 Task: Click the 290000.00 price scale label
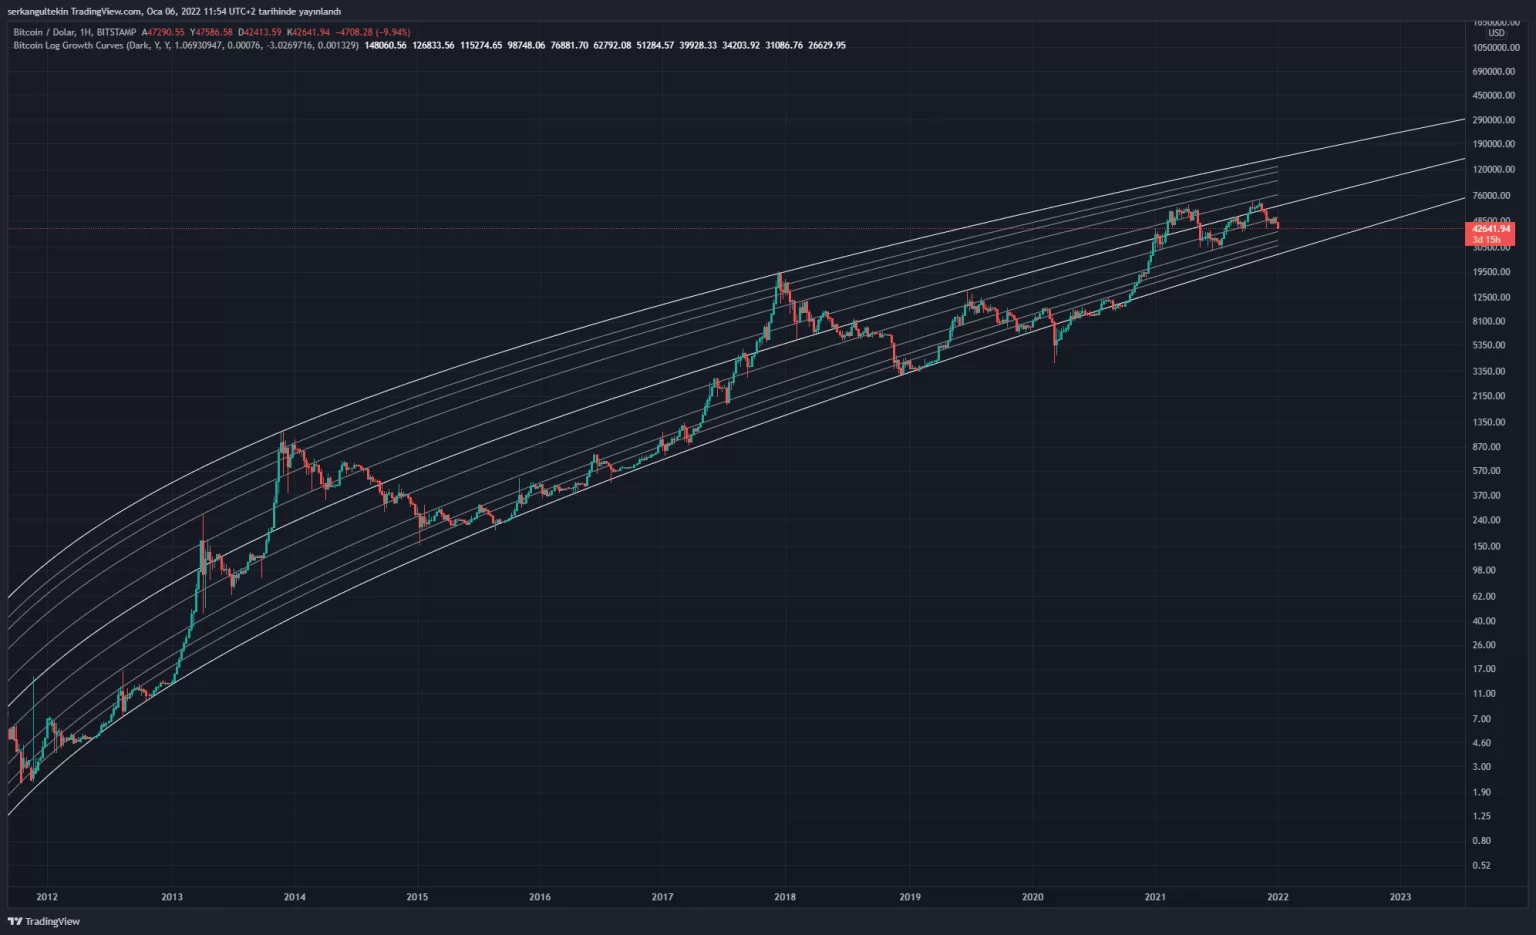[x=1494, y=120]
